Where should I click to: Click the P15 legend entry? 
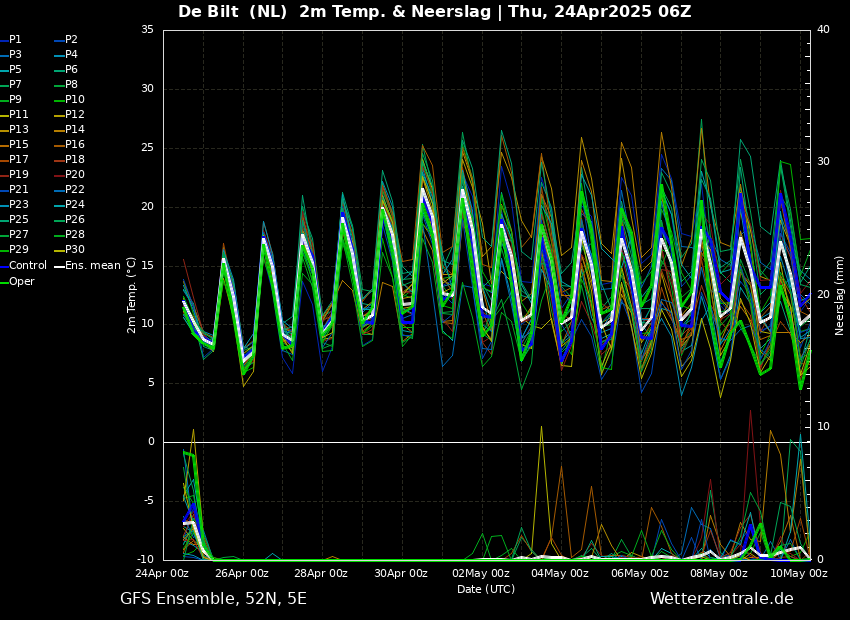(18, 145)
